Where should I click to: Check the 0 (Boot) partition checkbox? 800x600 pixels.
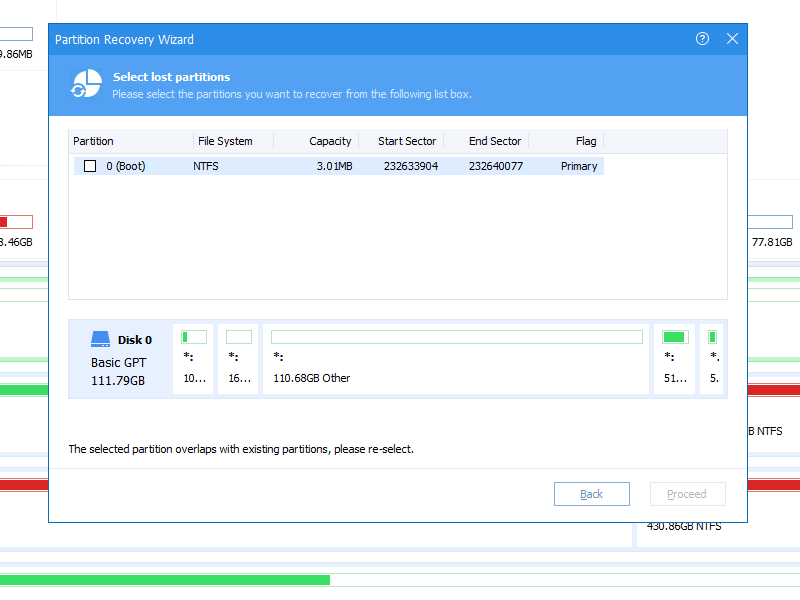tap(90, 166)
